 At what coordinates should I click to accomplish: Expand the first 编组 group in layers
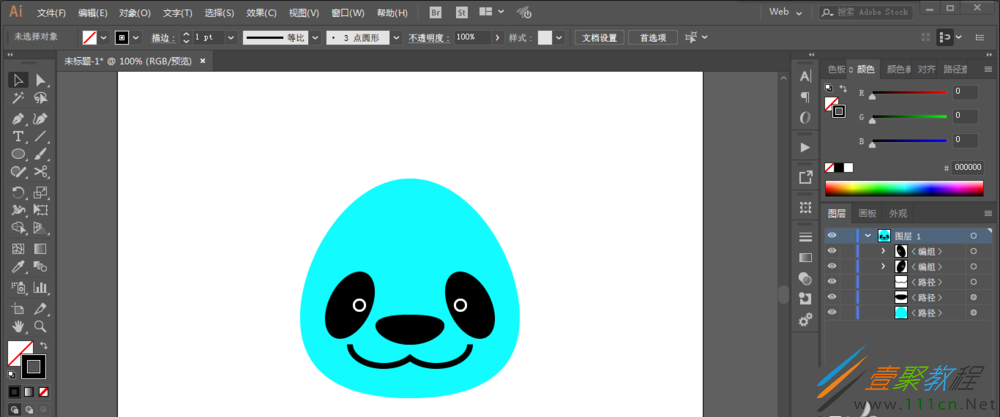[x=883, y=251]
